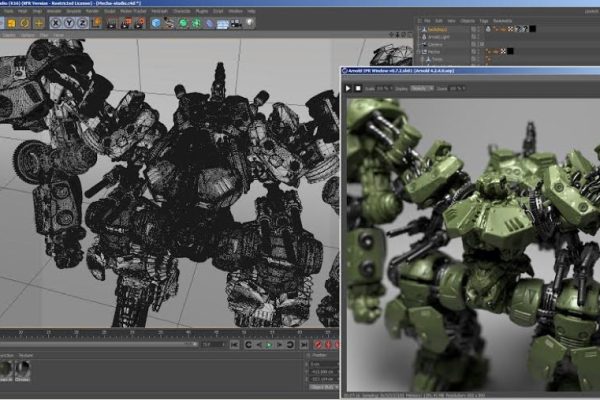600x400 pixels.
Task: Select the green material thumbnail
Action: (x=6, y=369)
